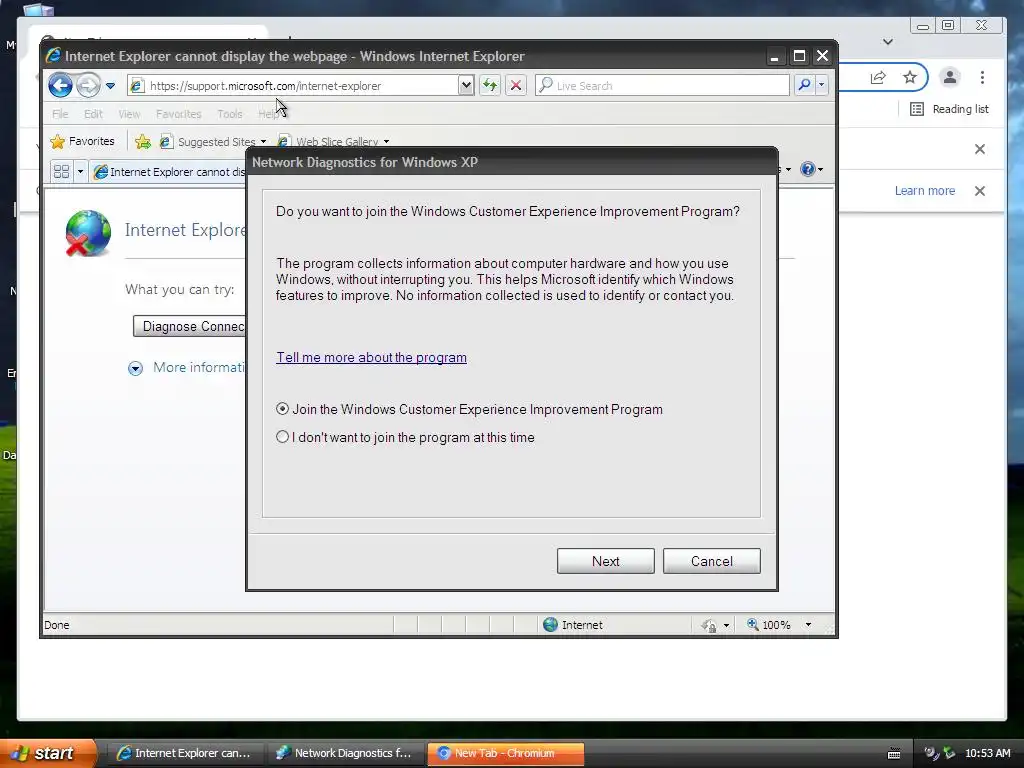Open the Edit menu in Internet Explorer
The height and width of the screenshot is (768, 1024).
click(93, 114)
